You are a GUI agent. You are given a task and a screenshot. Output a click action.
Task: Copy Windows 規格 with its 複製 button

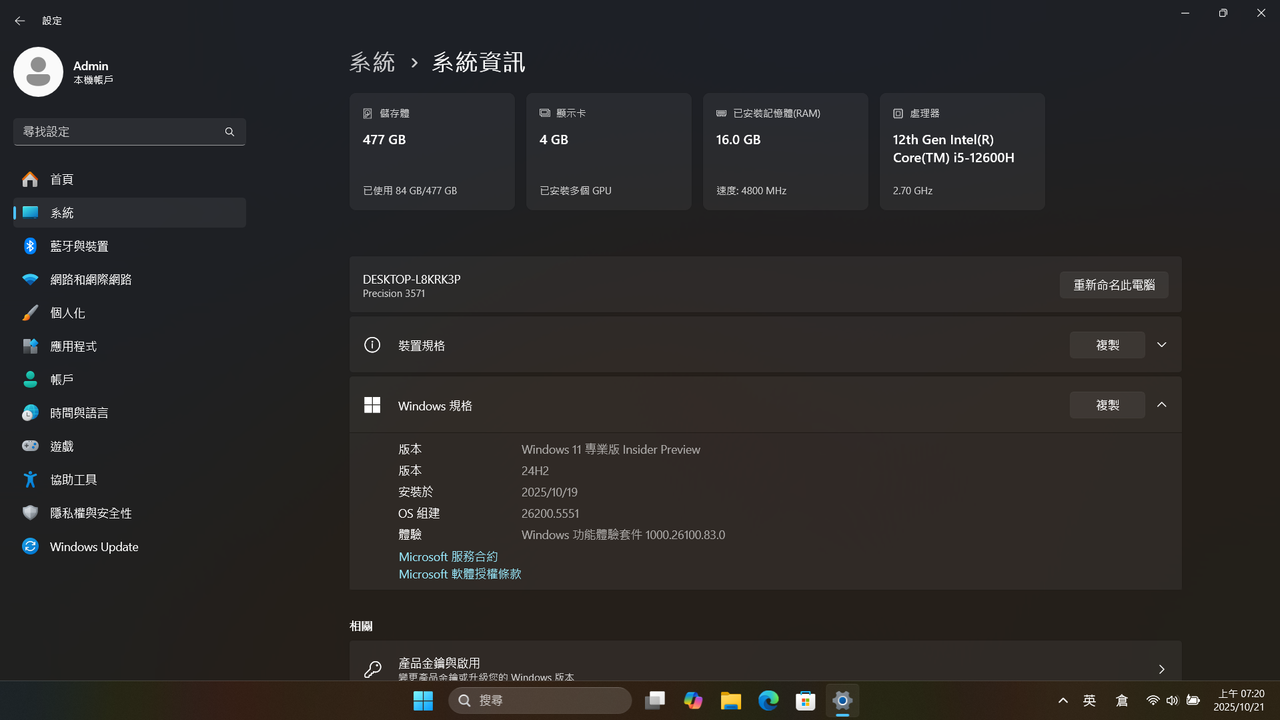coord(1107,405)
